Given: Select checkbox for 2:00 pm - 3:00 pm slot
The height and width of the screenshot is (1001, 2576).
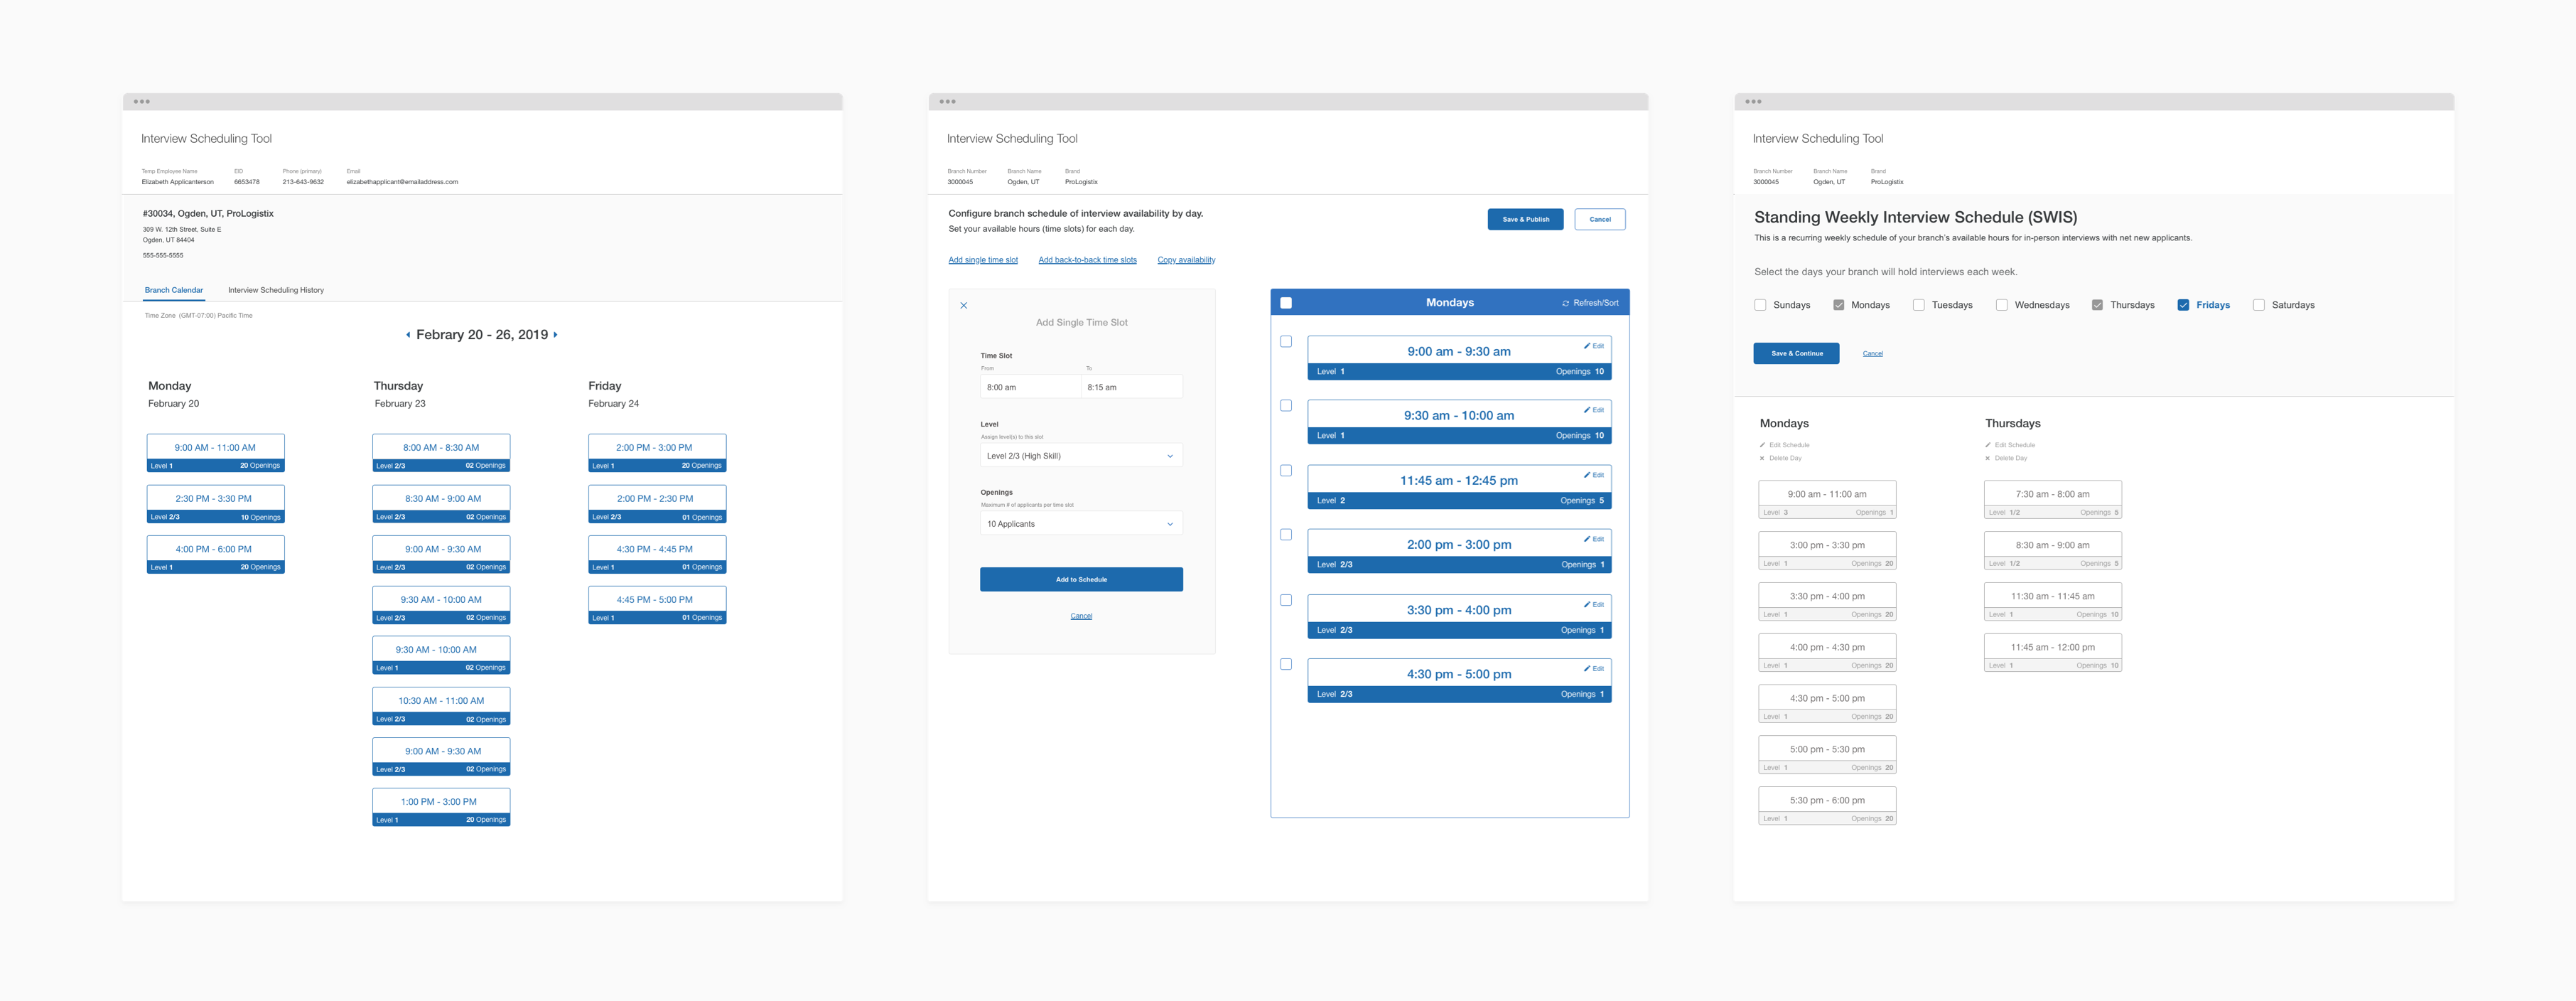Looking at the screenshot, I should (1286, 535).
